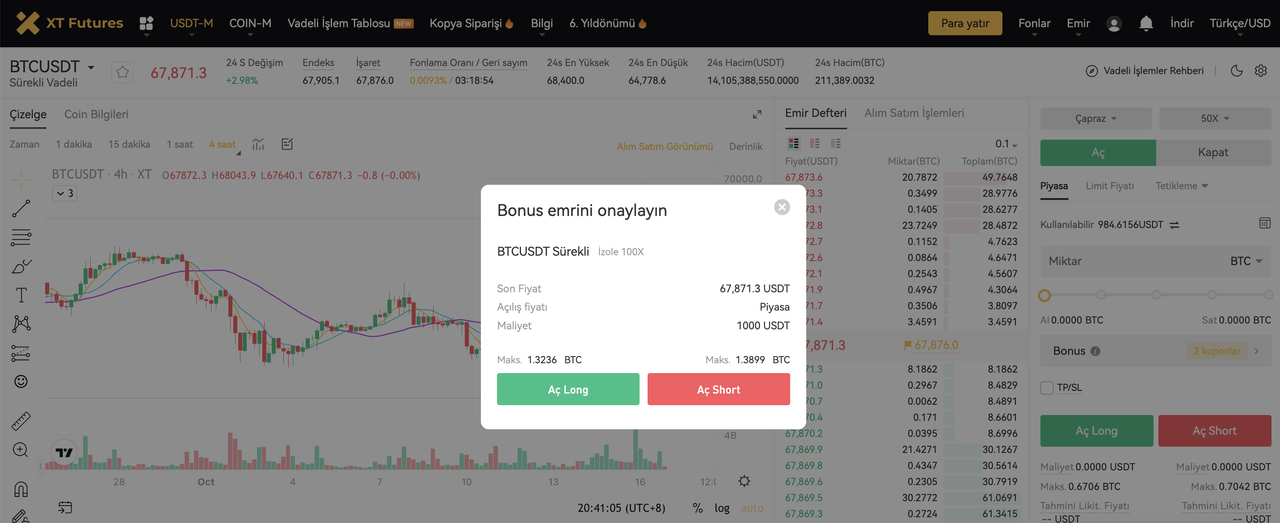Open settings gear icon in header
The image size is (1280, 523).
1260,71
